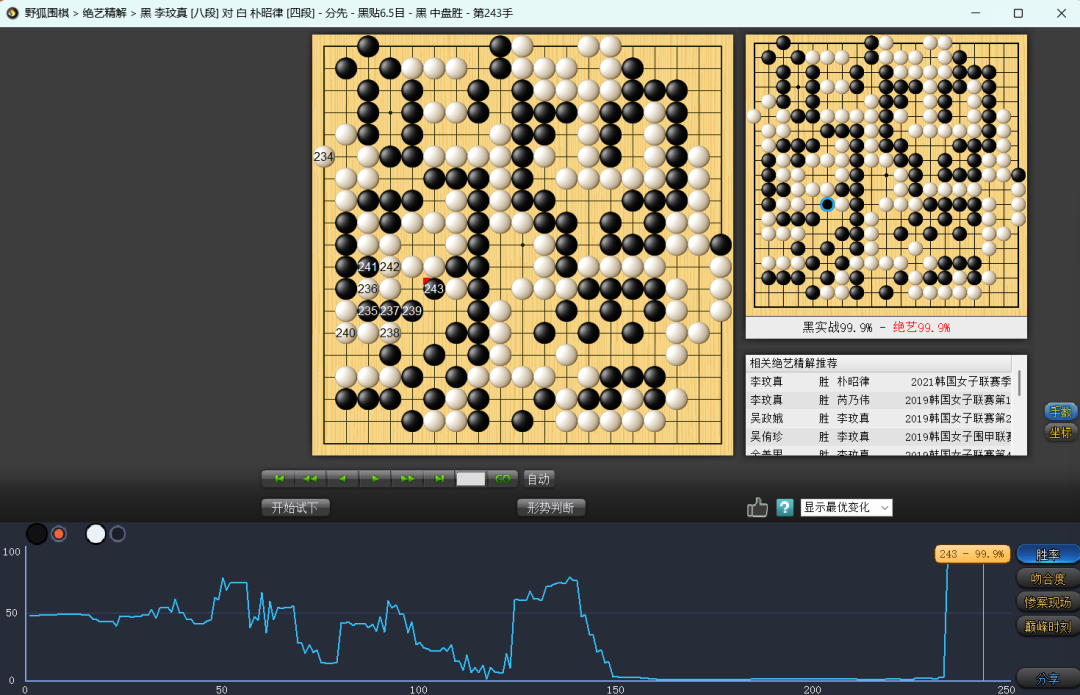Jump to the last move of the game
1080x695 pixels.
click(439, 479)
